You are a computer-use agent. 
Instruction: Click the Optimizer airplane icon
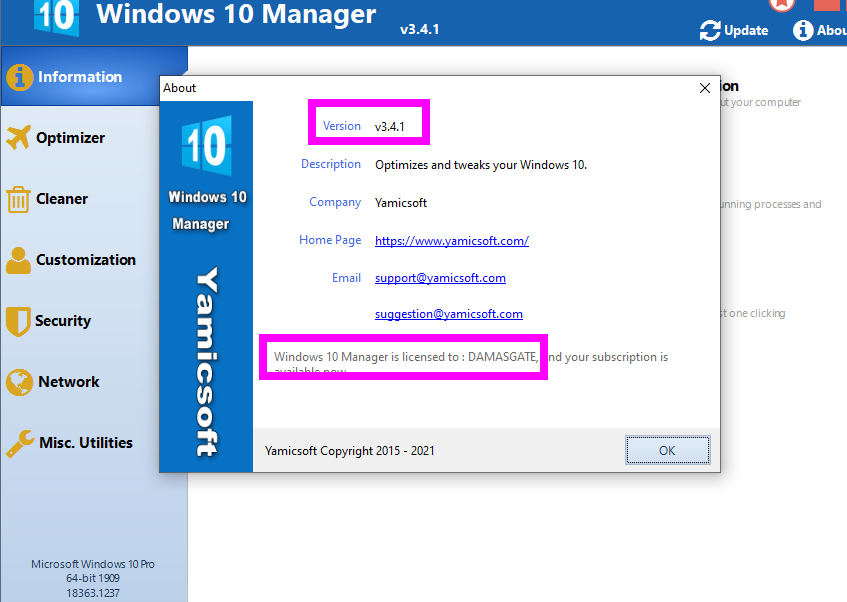point(18,137)
